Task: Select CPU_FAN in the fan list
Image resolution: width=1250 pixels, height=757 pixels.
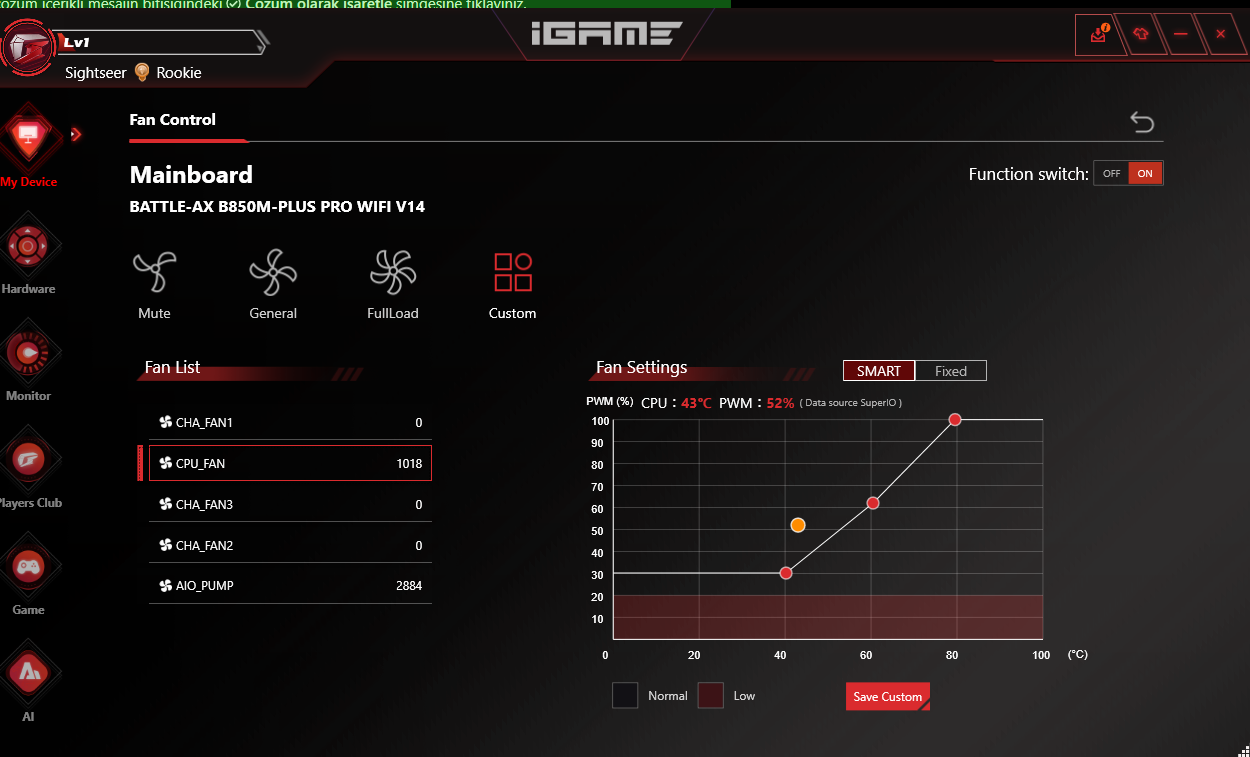Action: pyautogui.click(x=291, y=464)
